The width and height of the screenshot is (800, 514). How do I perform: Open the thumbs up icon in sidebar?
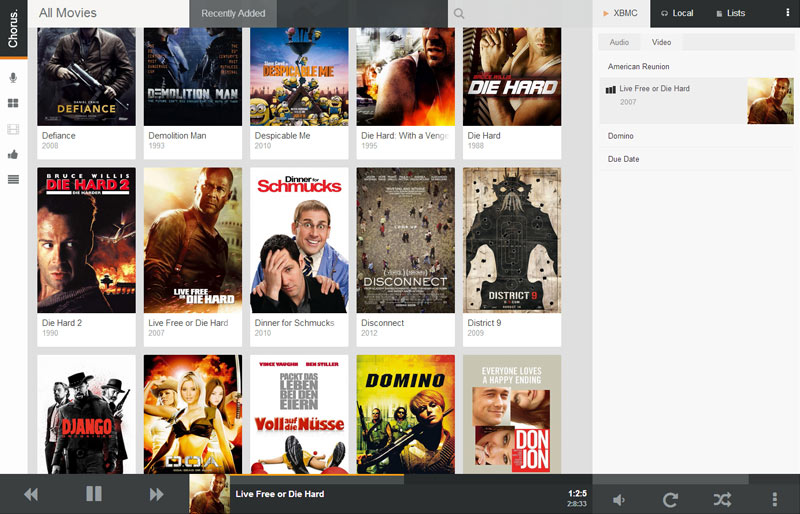tap(13, 154)
